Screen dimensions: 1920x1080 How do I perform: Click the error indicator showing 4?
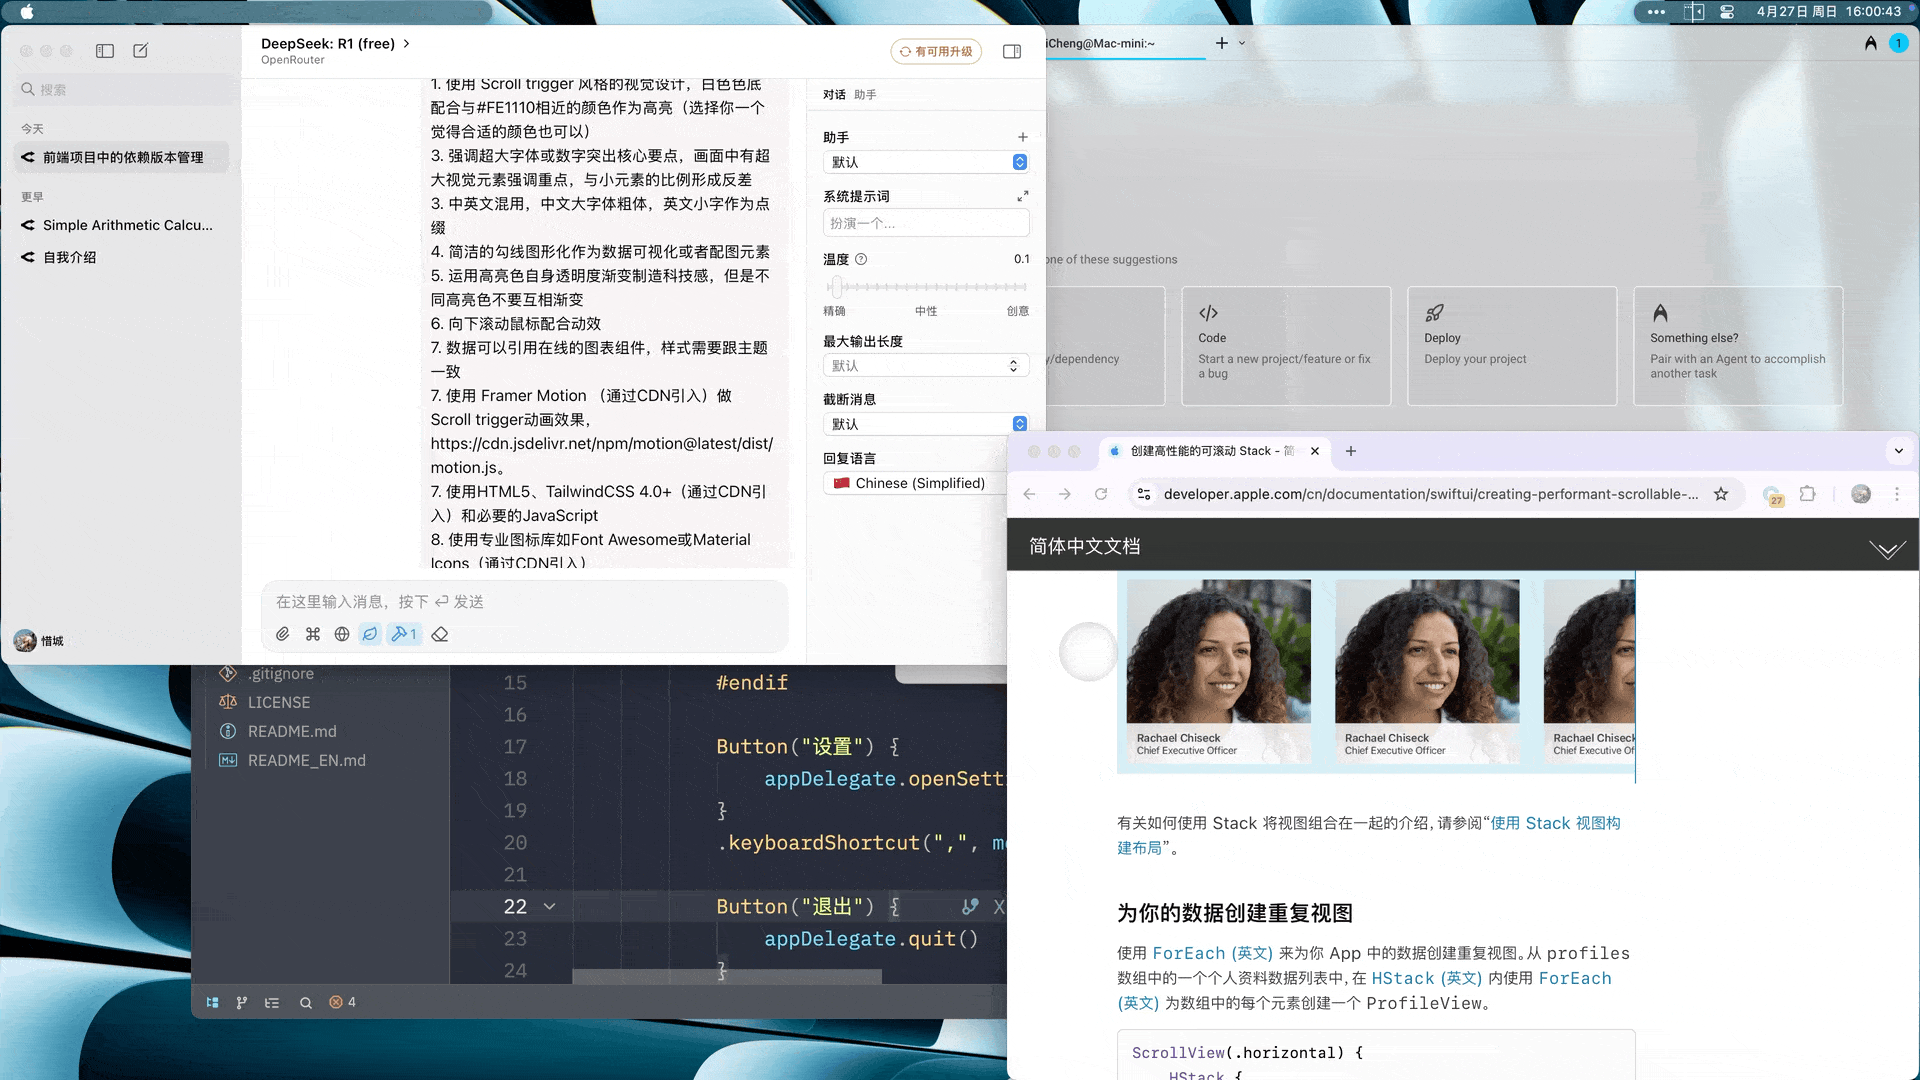tap(342, 1002)
